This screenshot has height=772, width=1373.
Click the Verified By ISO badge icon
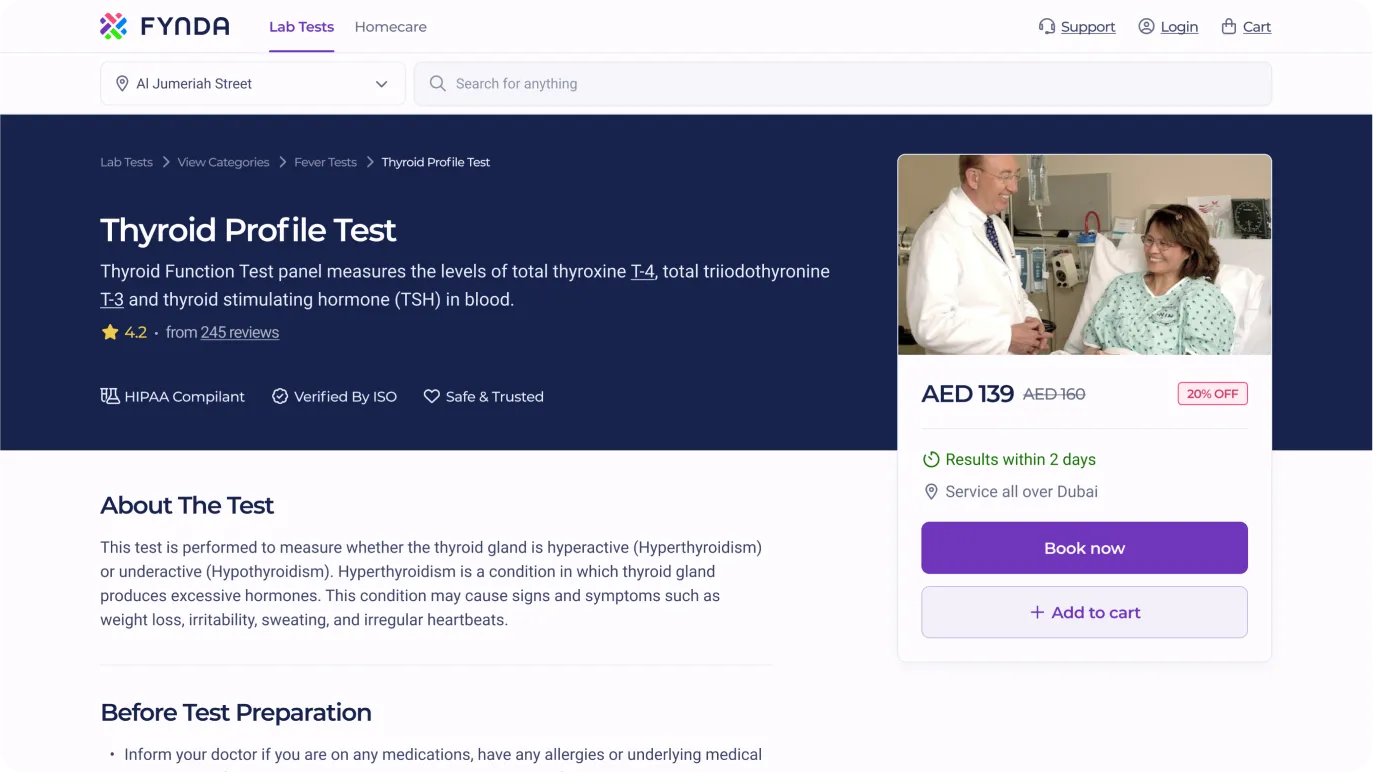click(x=280, y=396)
